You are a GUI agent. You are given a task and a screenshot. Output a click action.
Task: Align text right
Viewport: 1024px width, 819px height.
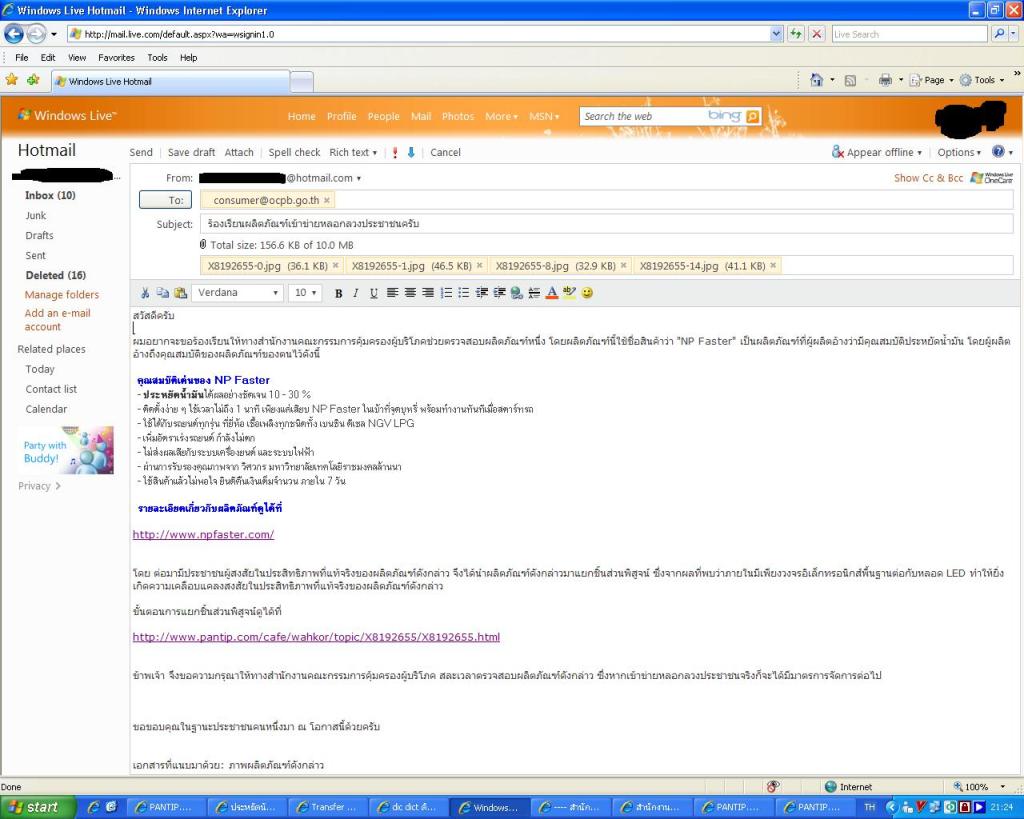point(427,293)
